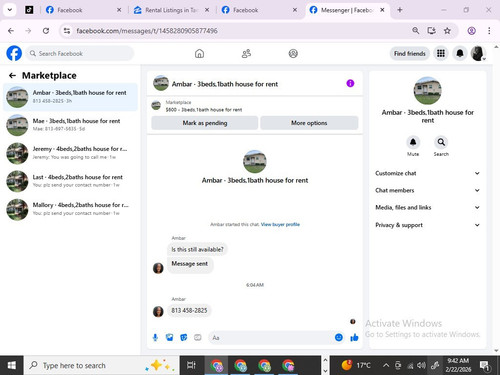Viewport: 500px width, 375px height.
Task: Open the volume speaker tray icon
Action: point(421,365)
